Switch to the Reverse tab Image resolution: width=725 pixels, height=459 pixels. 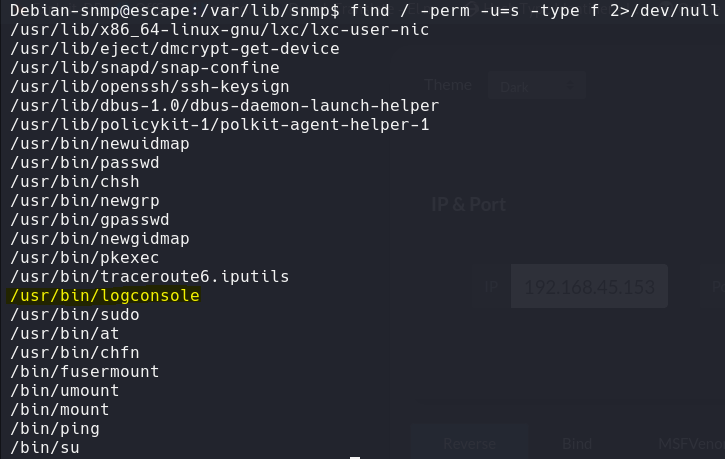point(469,443)
